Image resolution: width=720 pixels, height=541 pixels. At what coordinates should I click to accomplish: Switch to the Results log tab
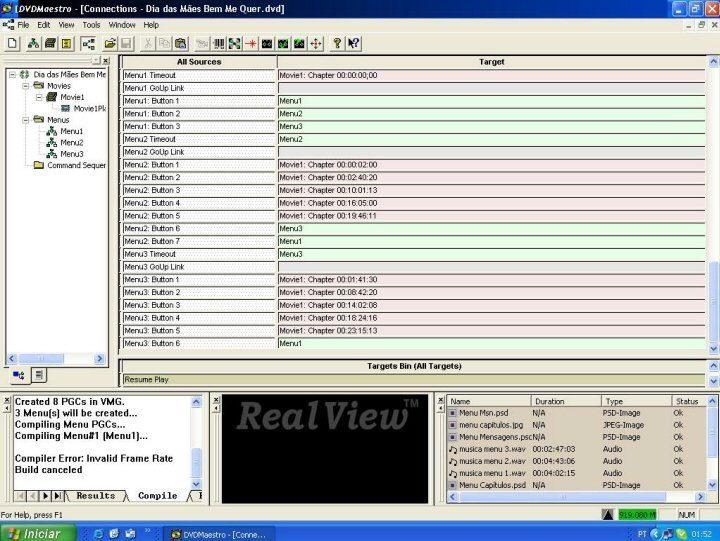(x=95, y=496)
